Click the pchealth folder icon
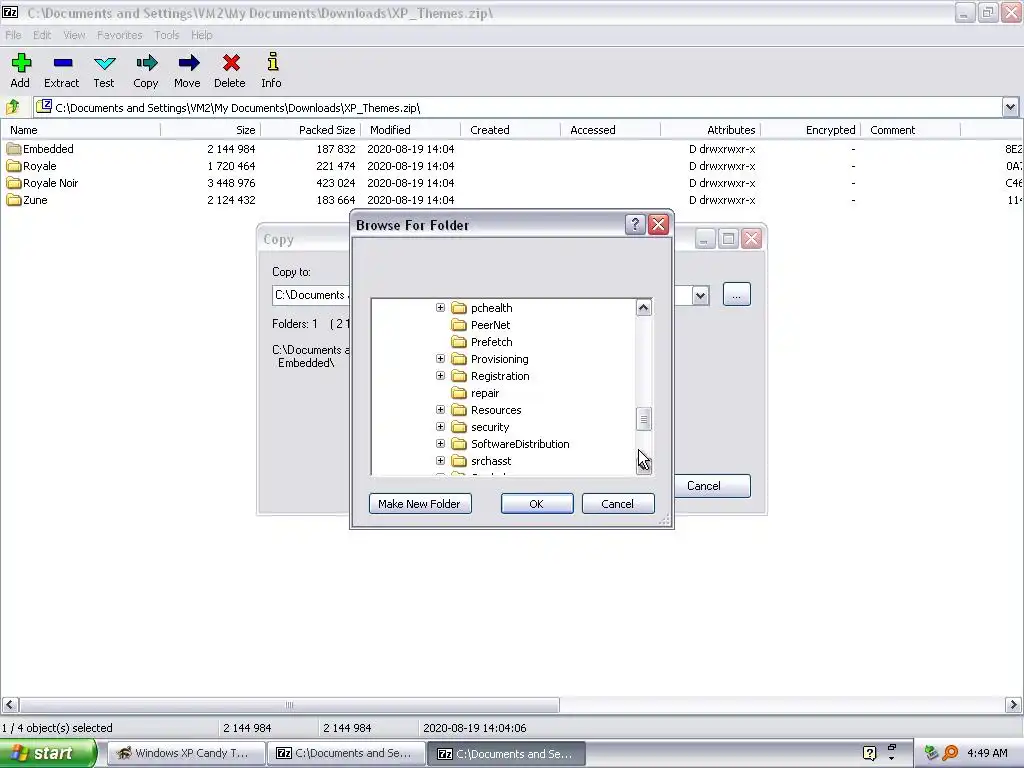 pos(459,308)
